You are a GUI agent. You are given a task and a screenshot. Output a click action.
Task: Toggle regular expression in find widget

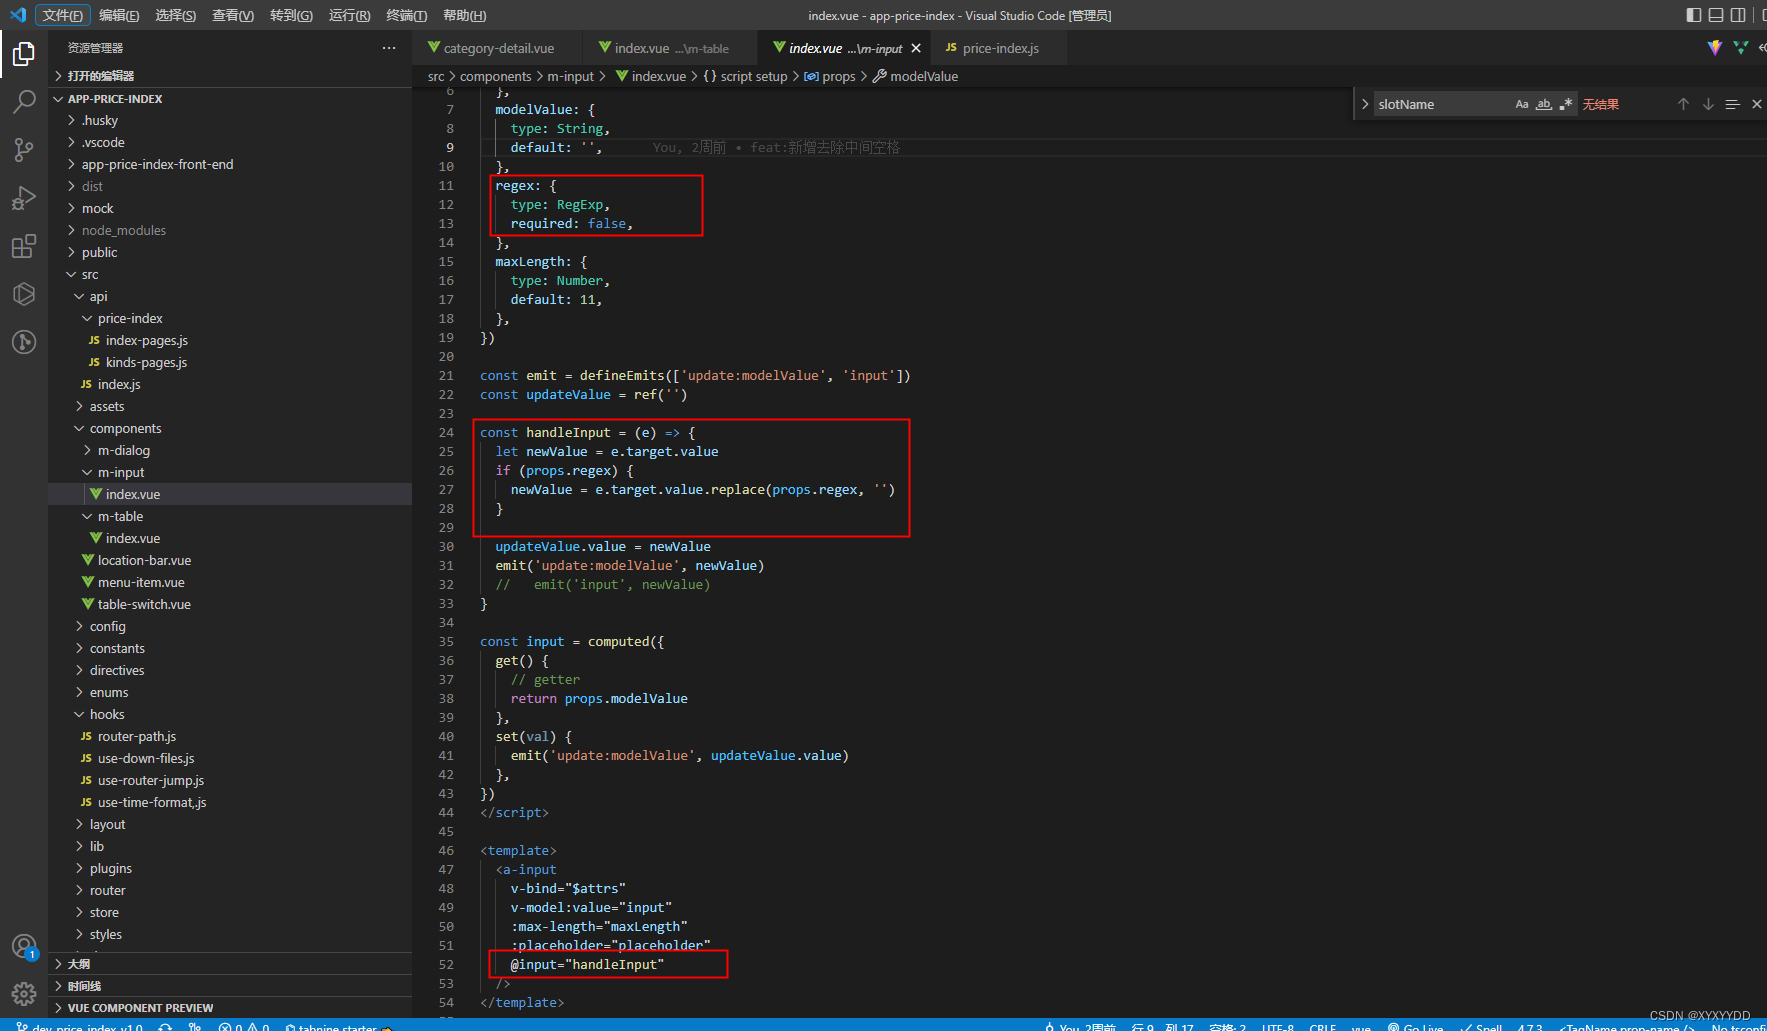coord(1566,104)
